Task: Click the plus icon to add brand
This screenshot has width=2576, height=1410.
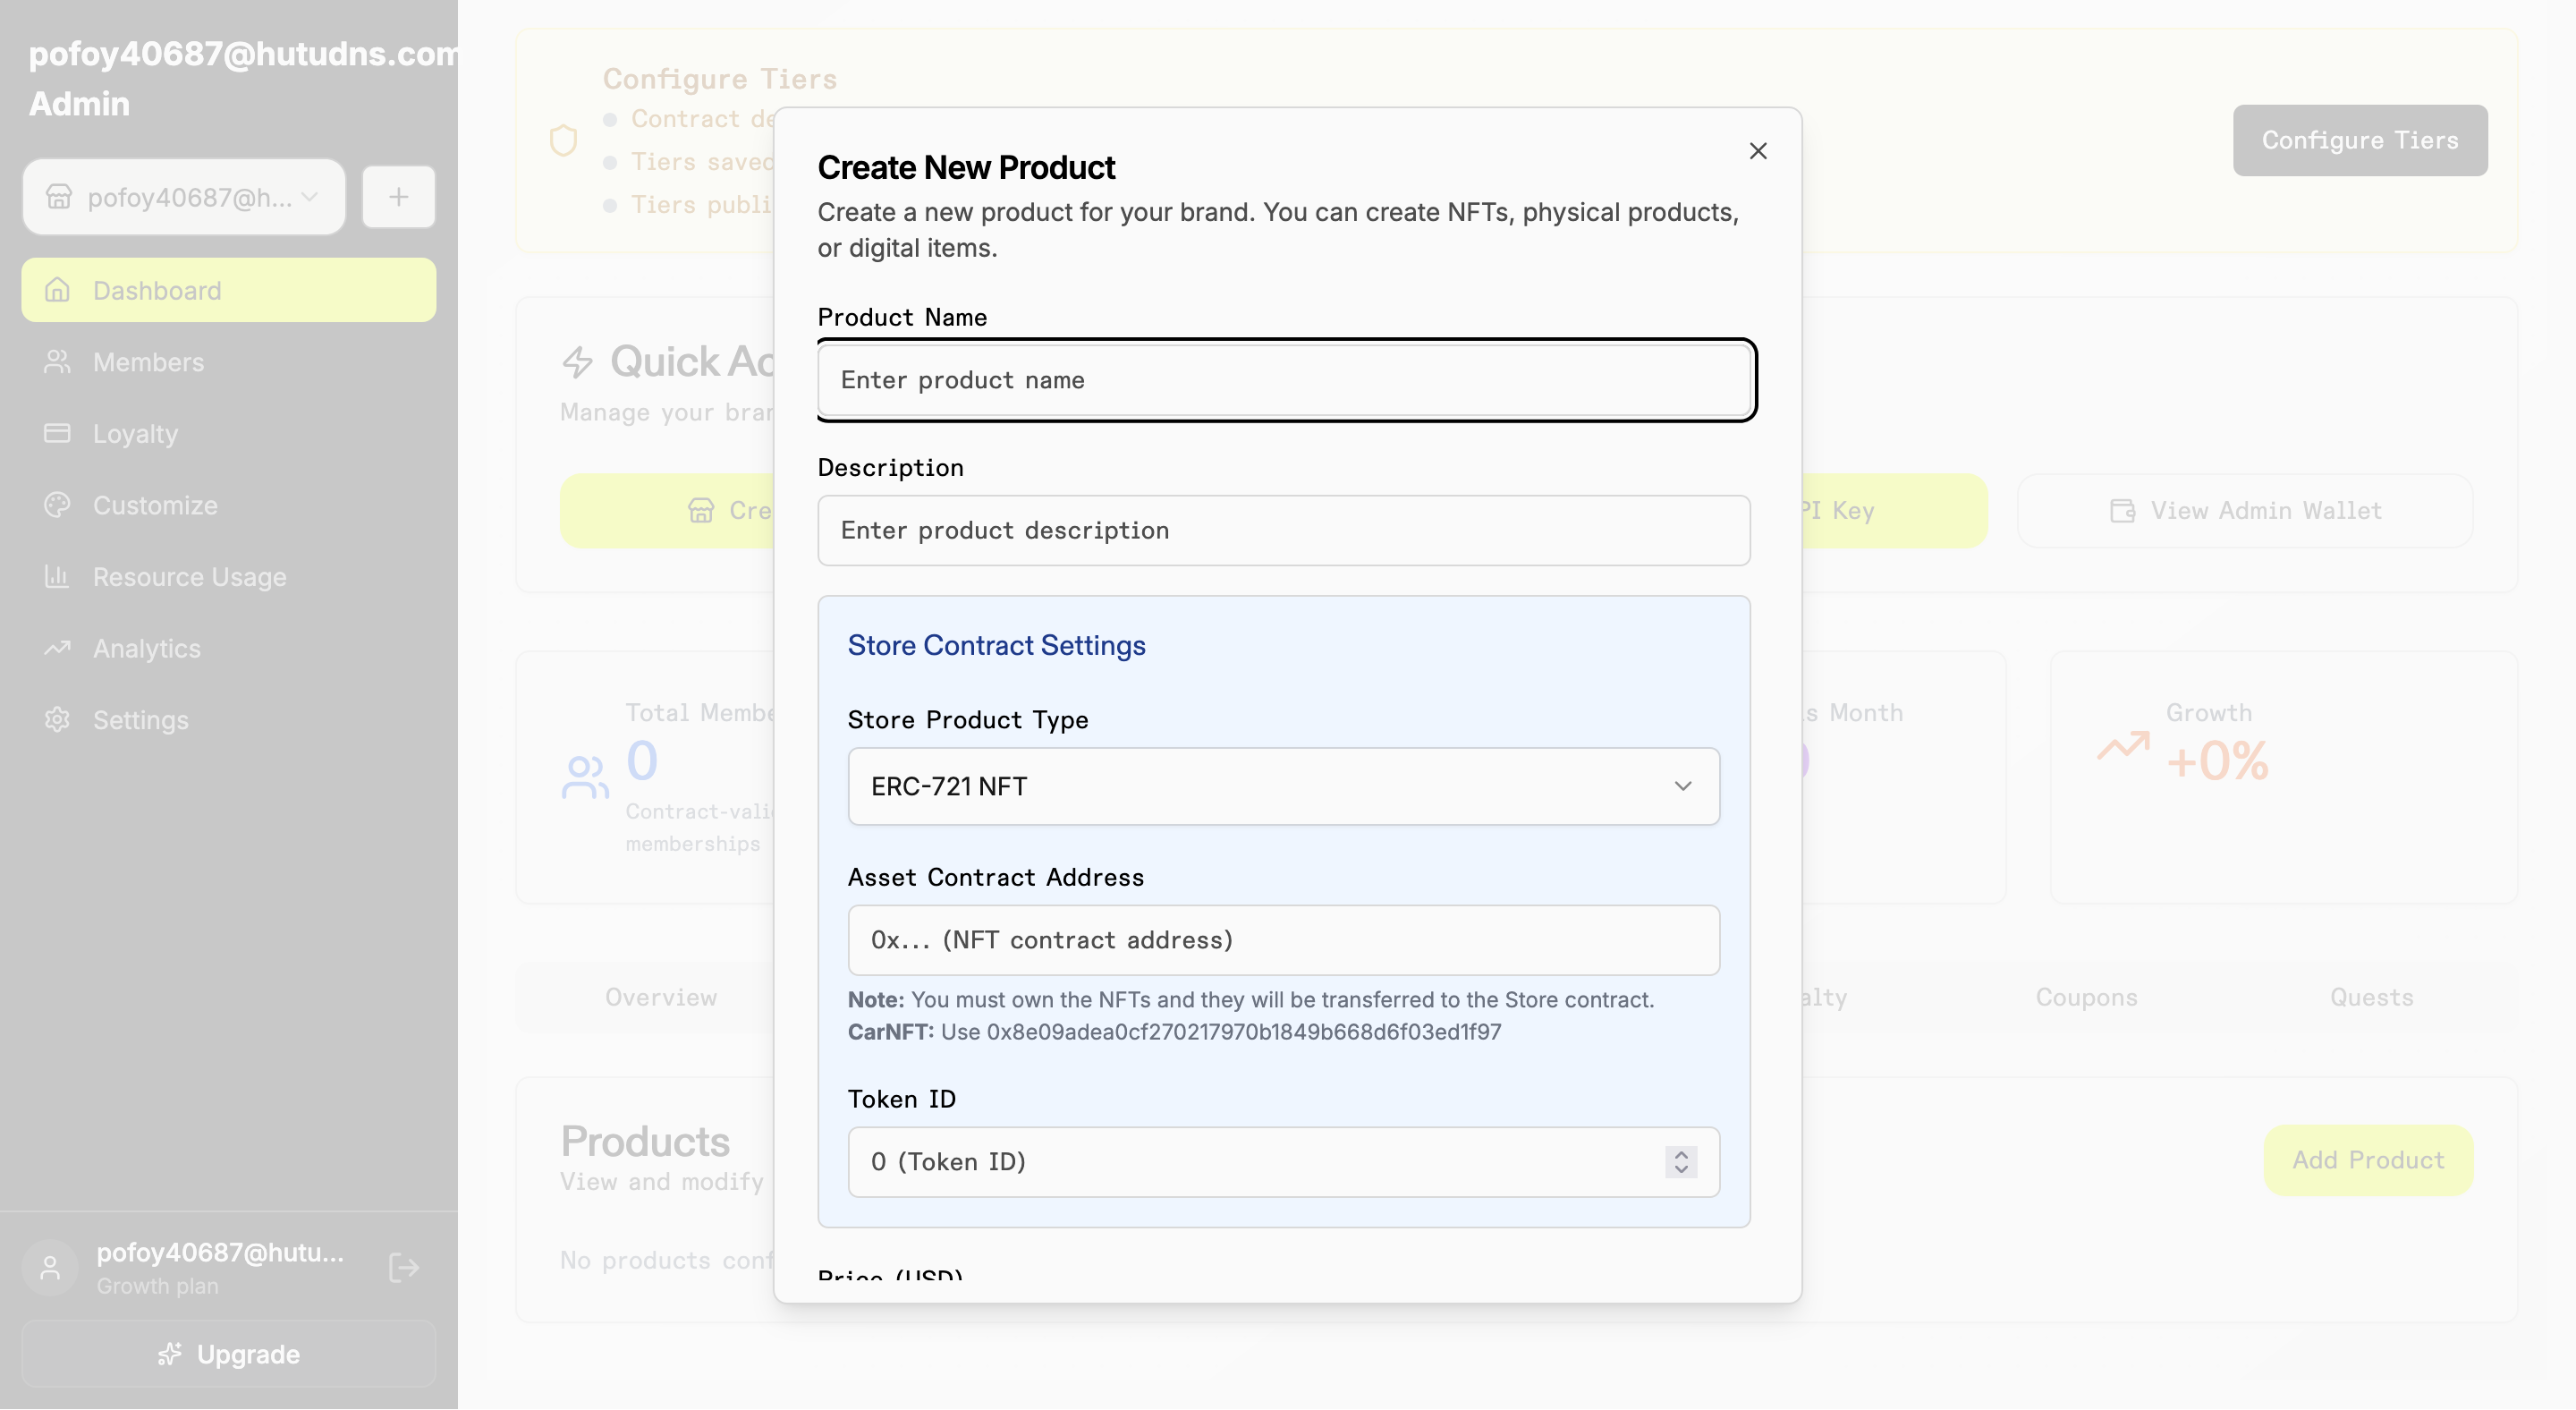Action: coord(398,197)
